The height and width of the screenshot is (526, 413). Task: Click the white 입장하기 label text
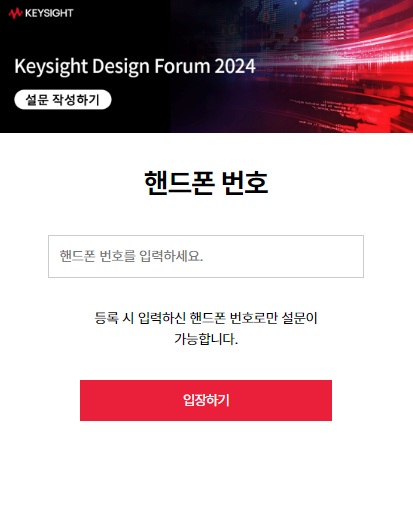coord(206,401)
